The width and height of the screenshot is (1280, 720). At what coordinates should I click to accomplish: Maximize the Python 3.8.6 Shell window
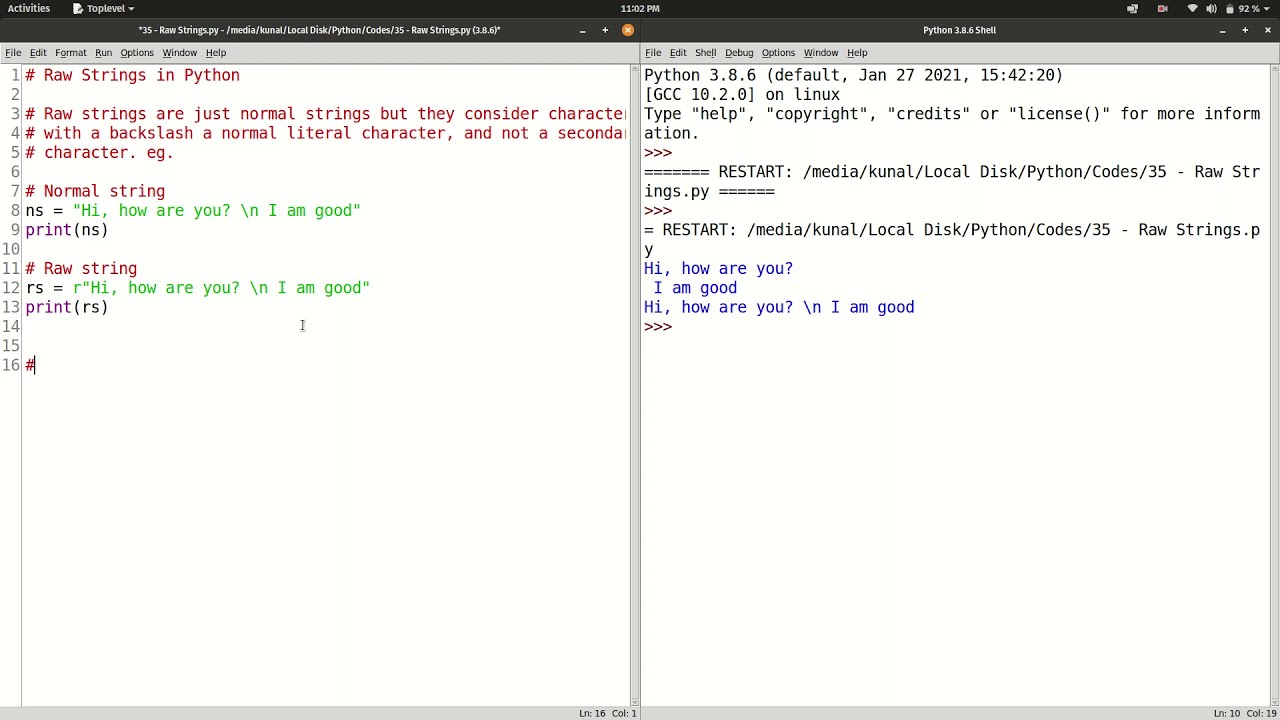(1245, 30)
